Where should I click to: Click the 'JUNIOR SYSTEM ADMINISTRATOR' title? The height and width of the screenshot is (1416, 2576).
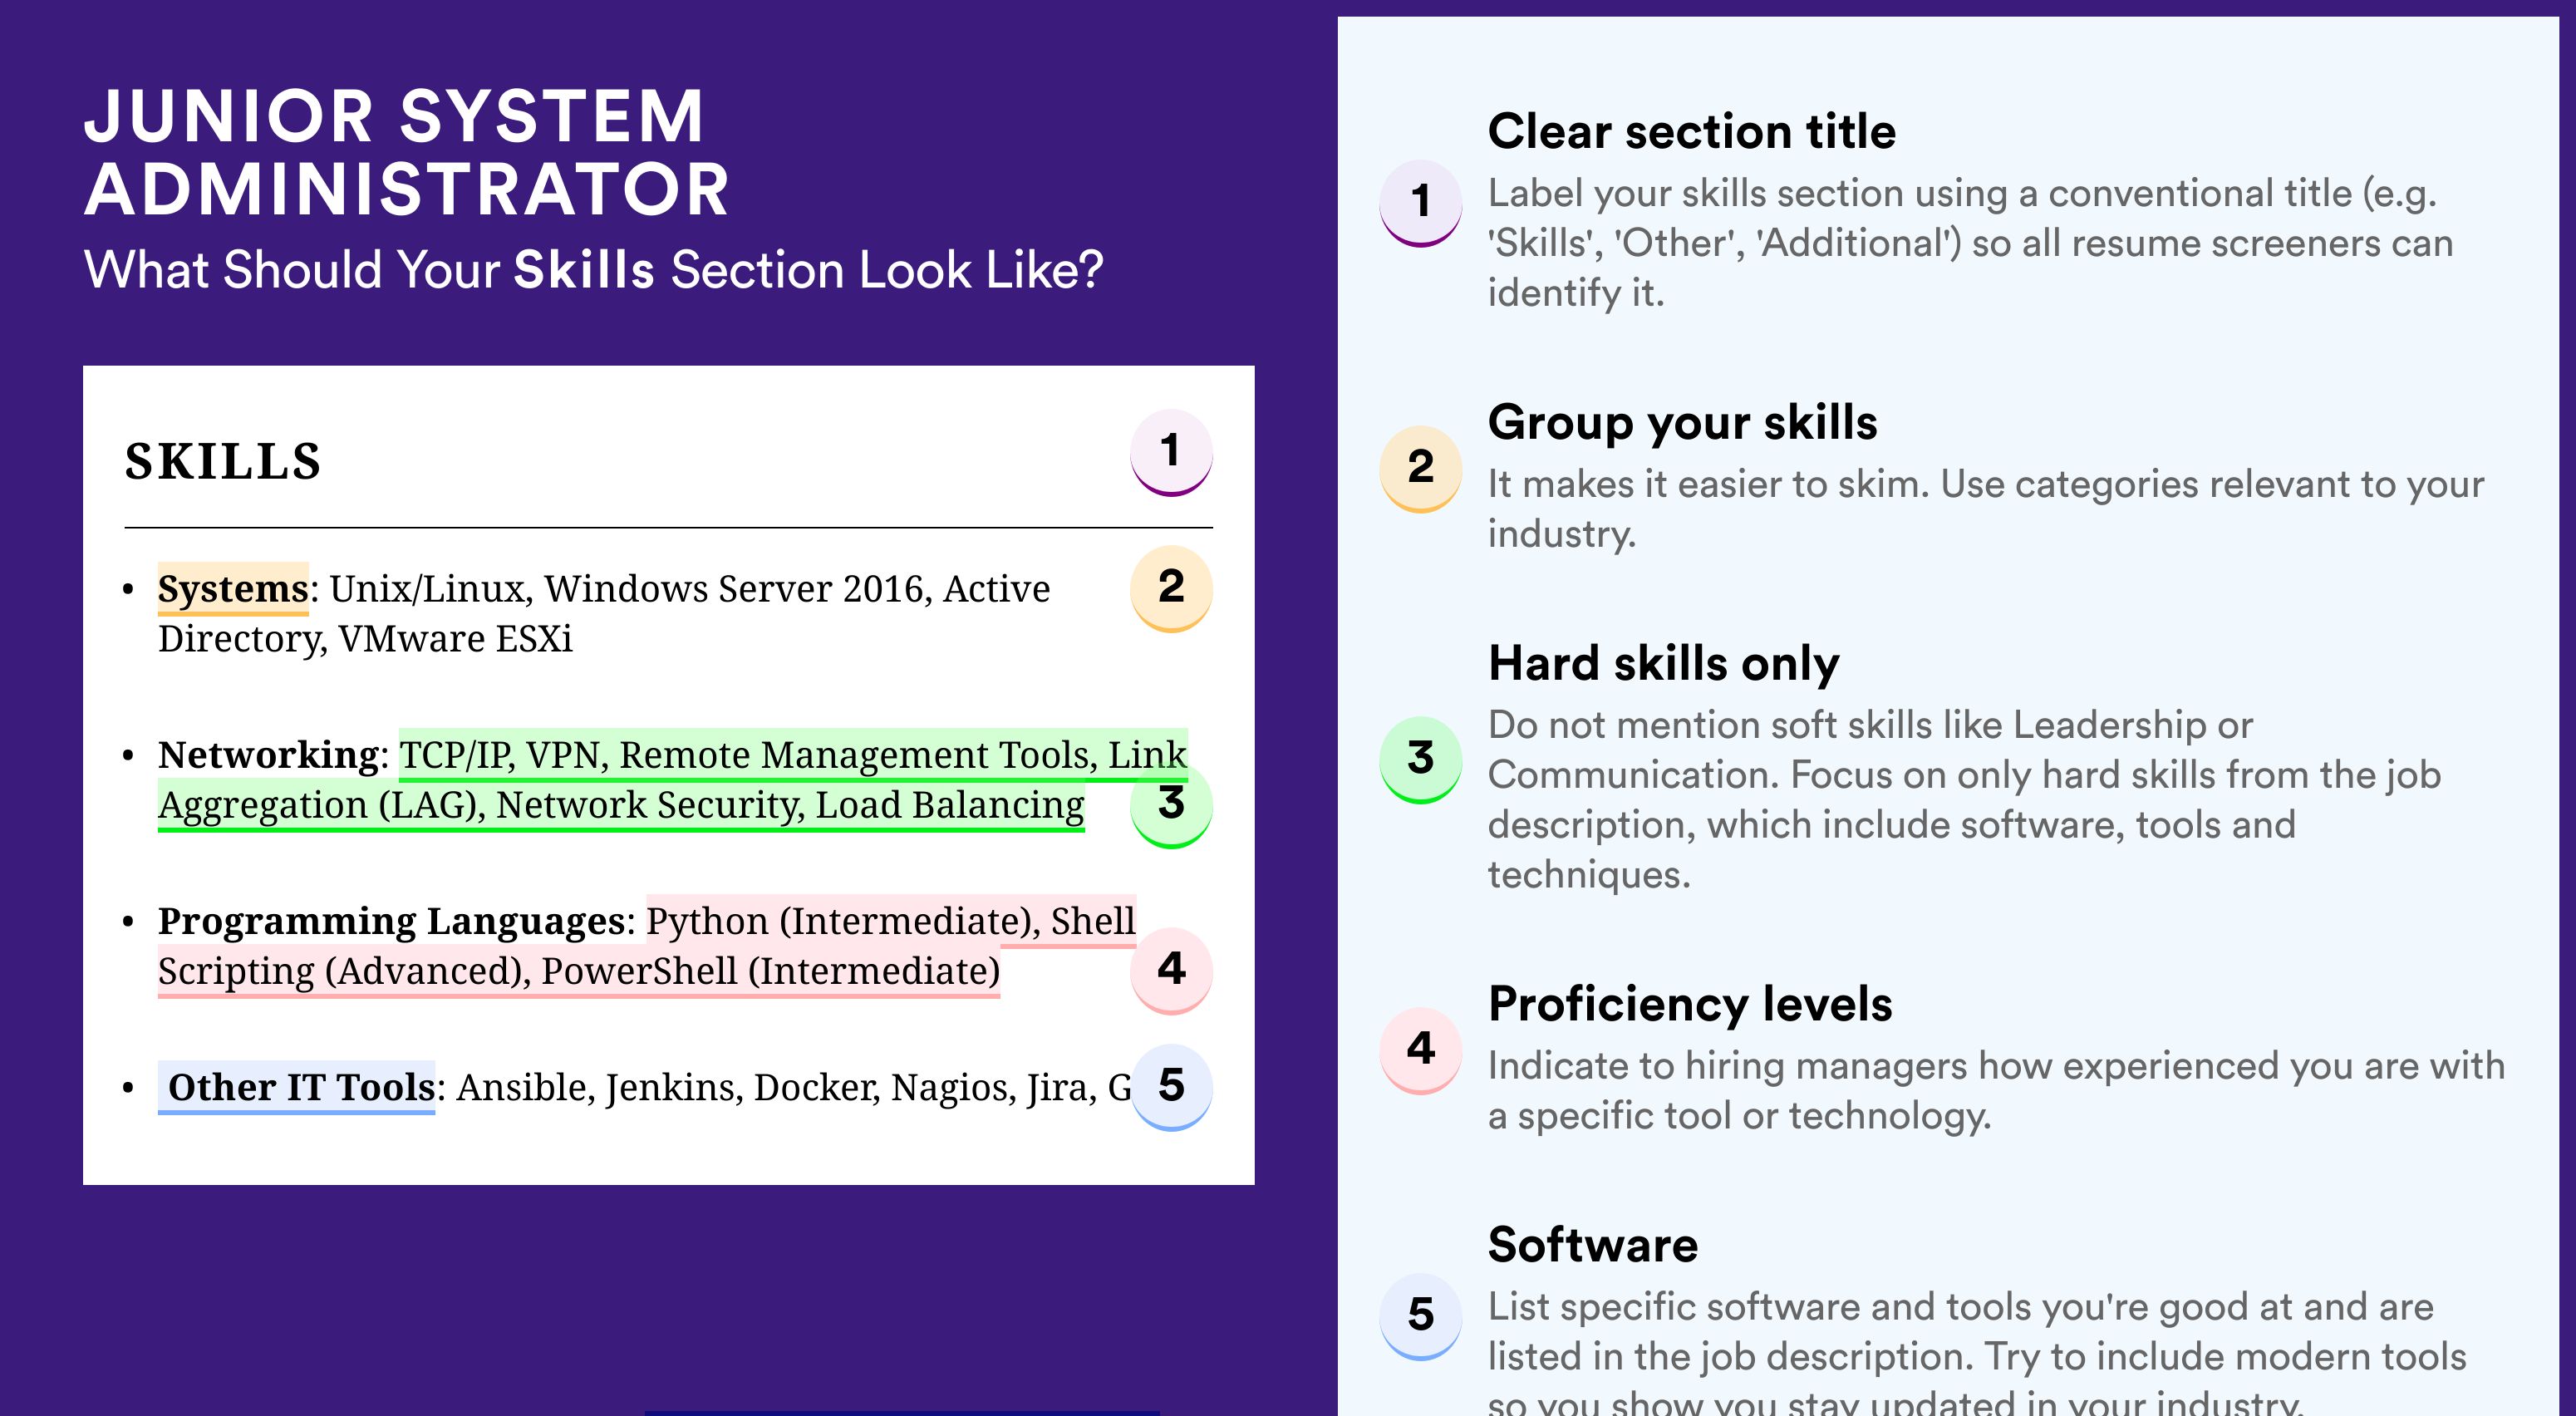[x=407, y=152]
